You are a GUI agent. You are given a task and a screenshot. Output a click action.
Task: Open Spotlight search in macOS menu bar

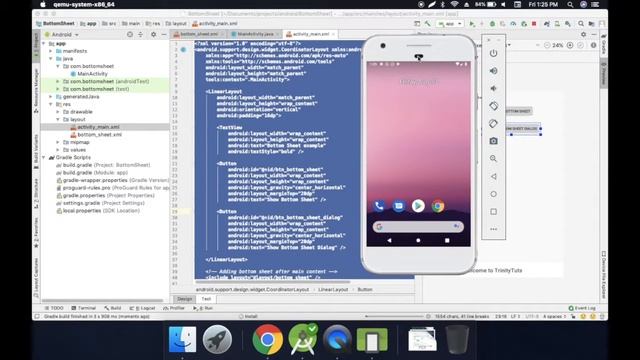[570, 4]
